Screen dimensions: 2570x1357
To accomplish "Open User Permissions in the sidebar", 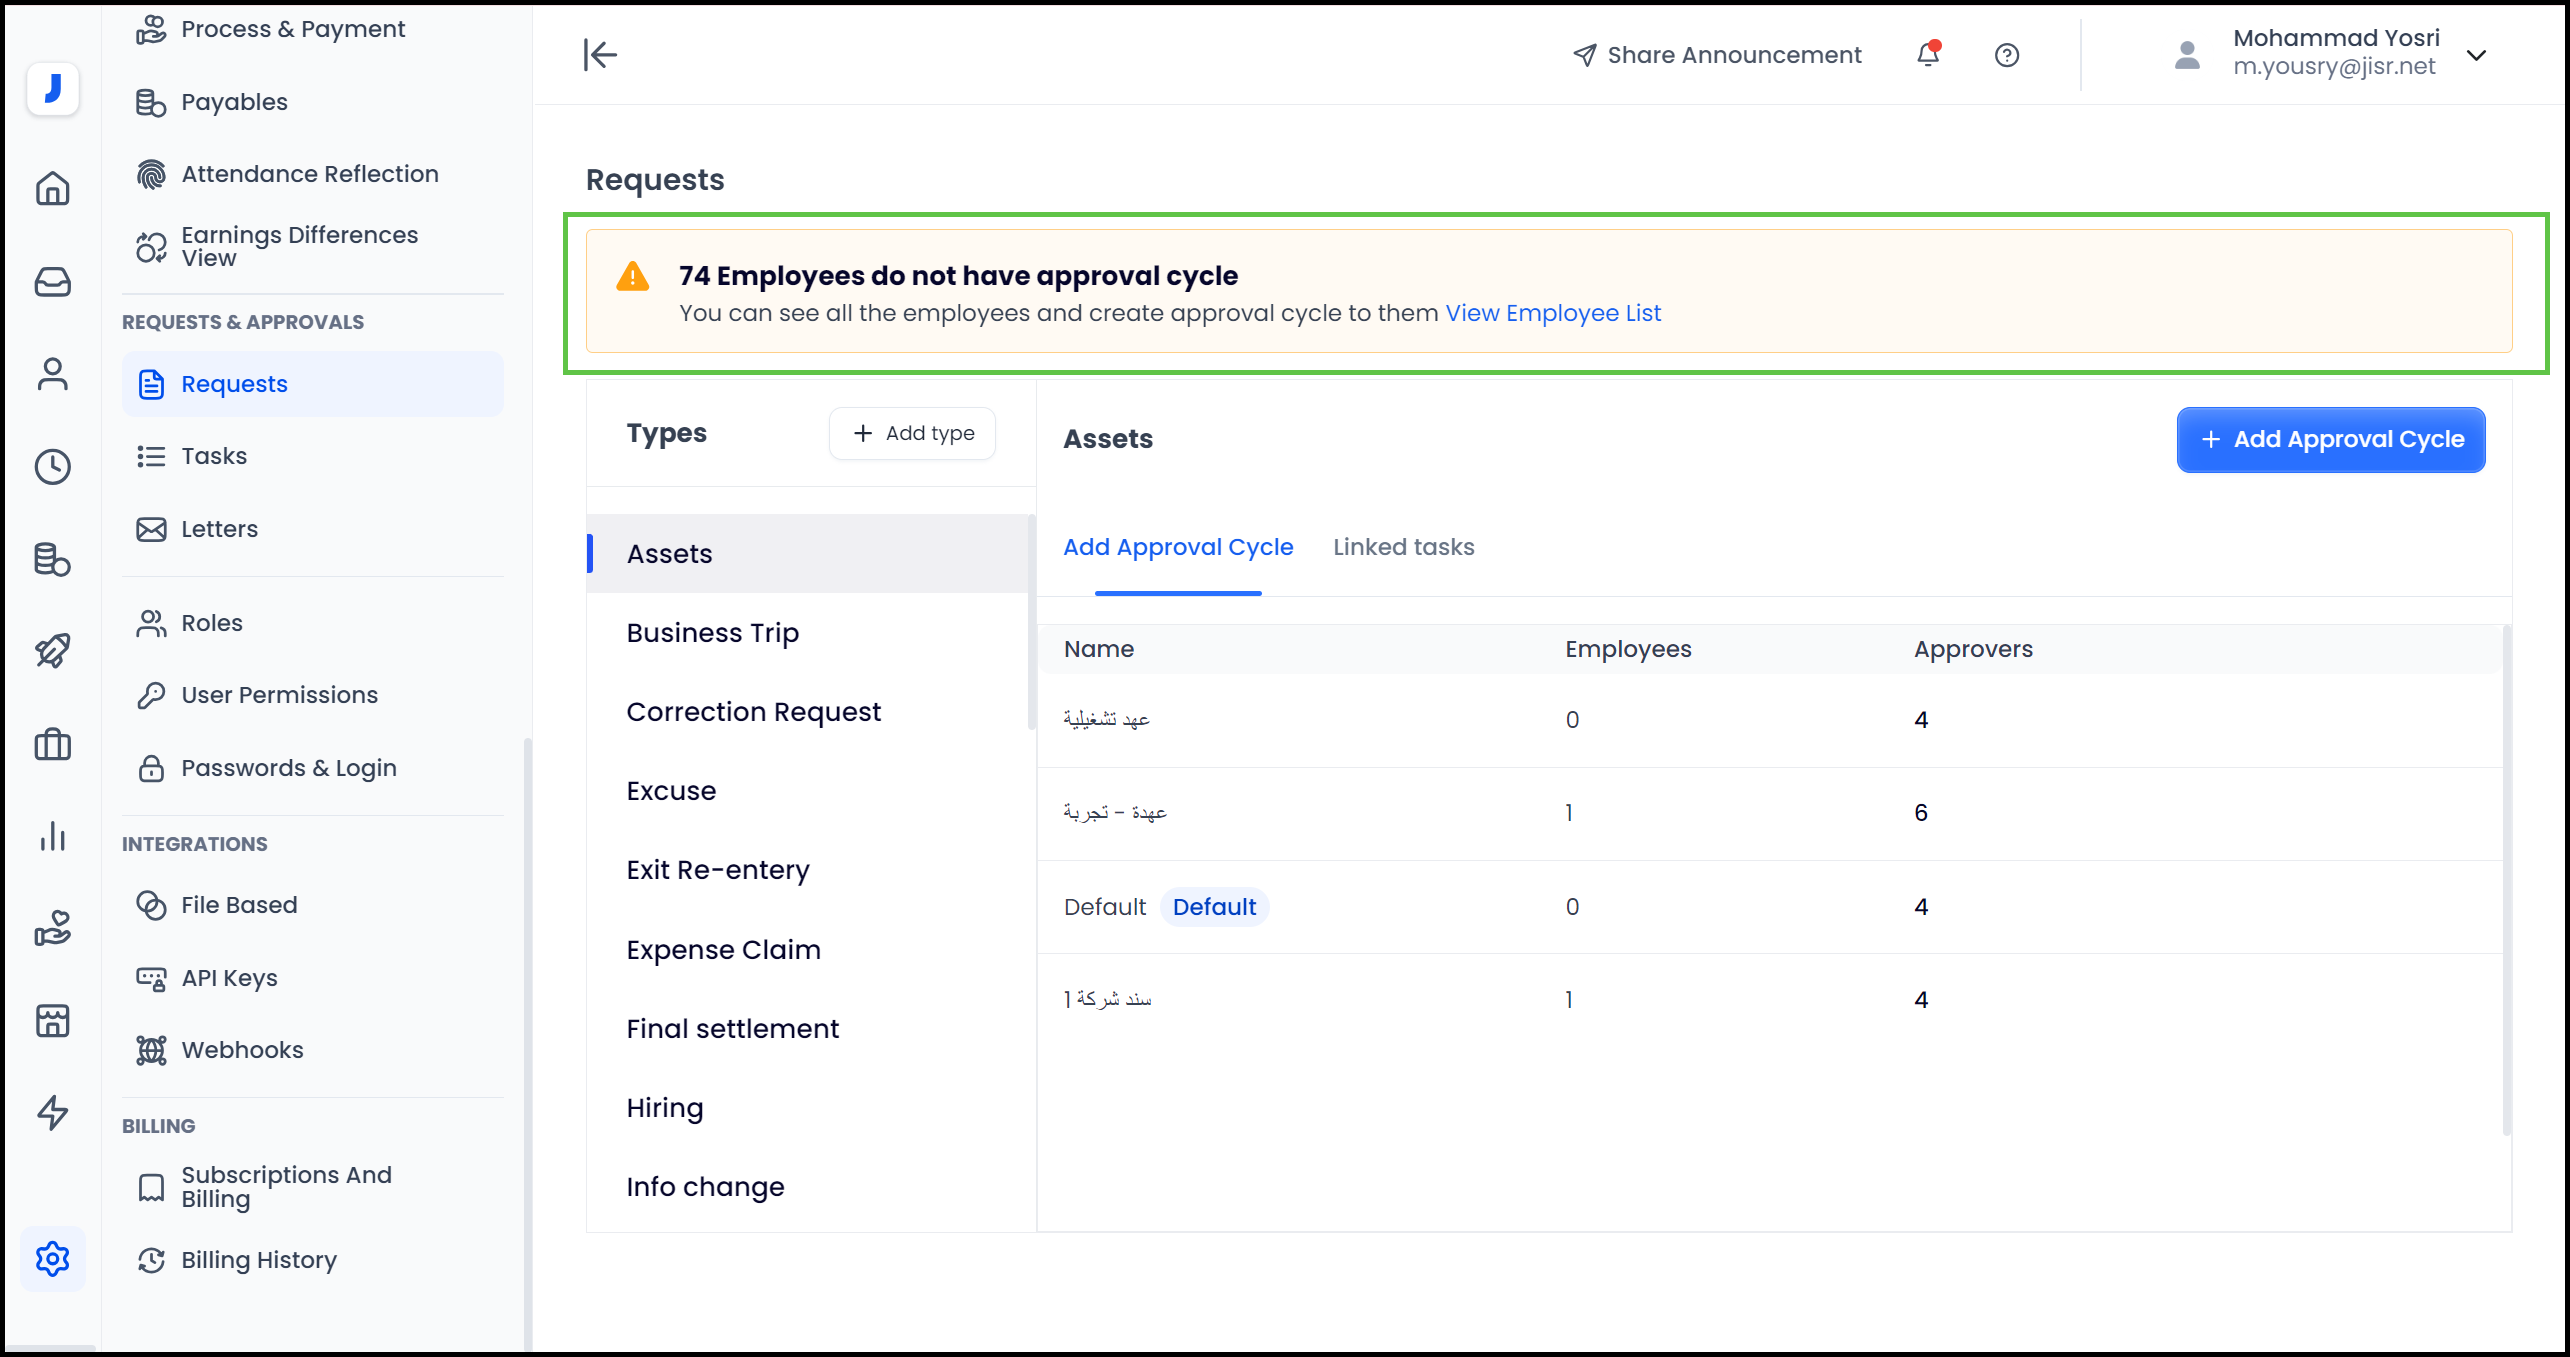I will point(279,695).
